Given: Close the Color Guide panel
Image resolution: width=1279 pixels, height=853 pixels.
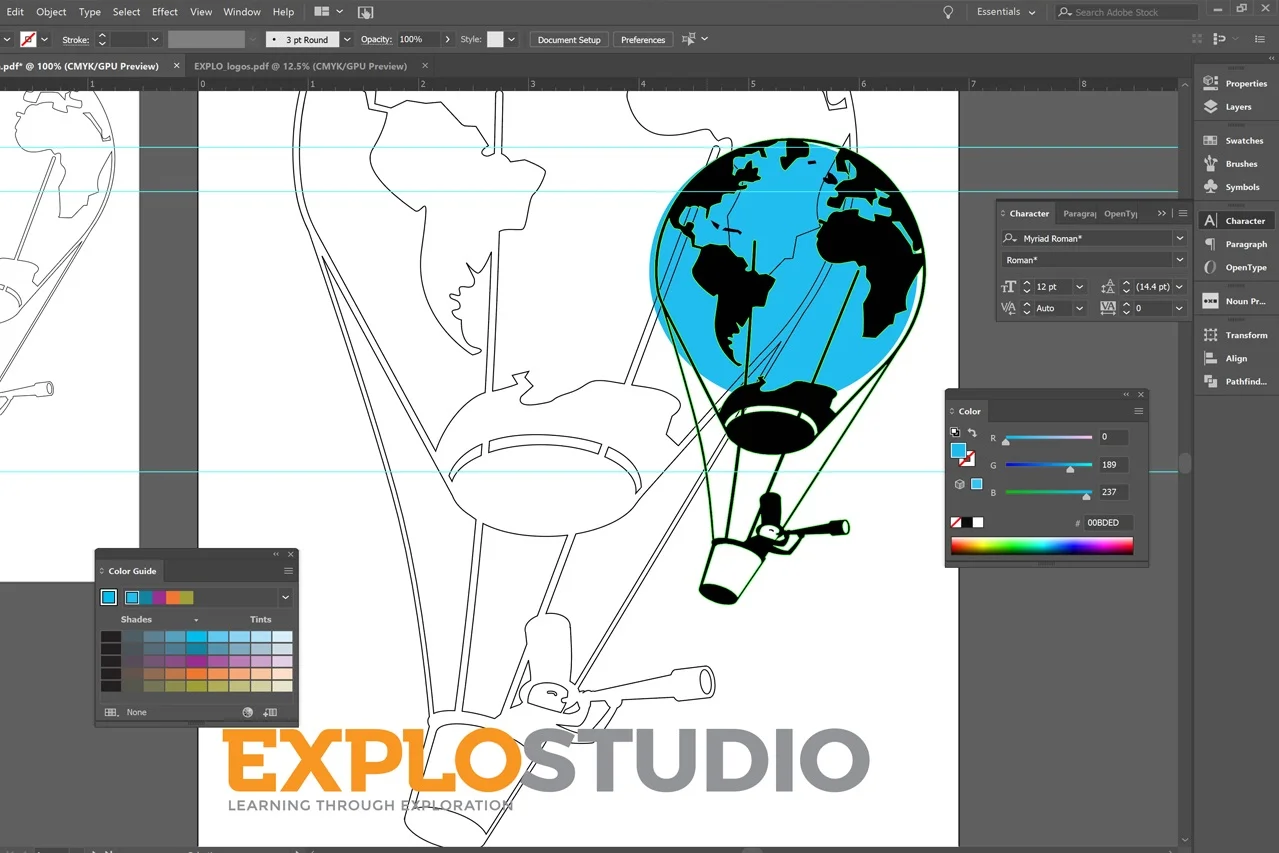Looking at the screenshot, I should [x=291, y=554].
